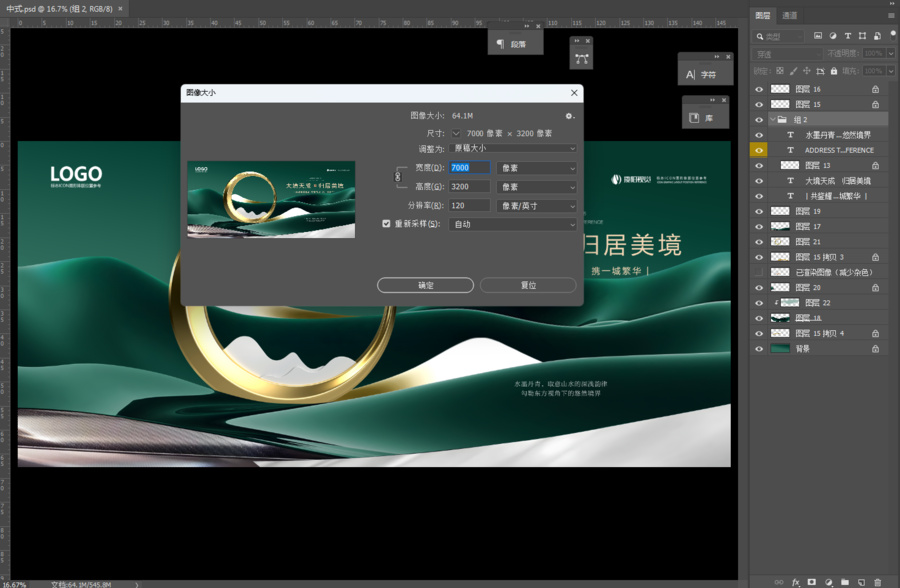Collapse group 组 2 arrow
The width and height of the screenshot is (900, 588).
tap(773, 119)
